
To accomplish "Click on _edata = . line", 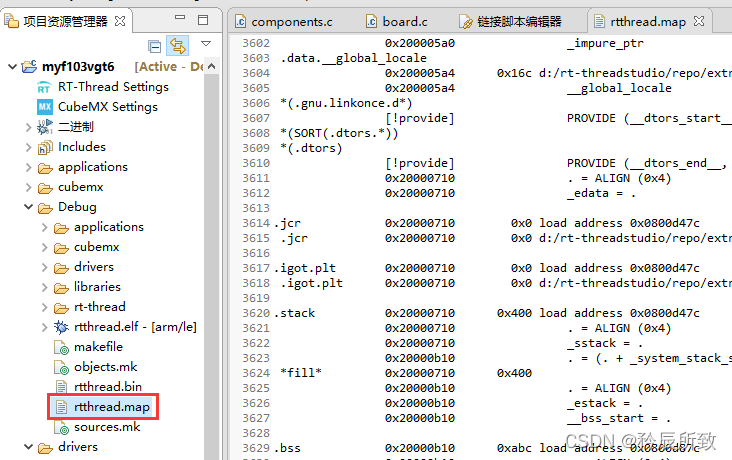I will [x=601, y=193].
